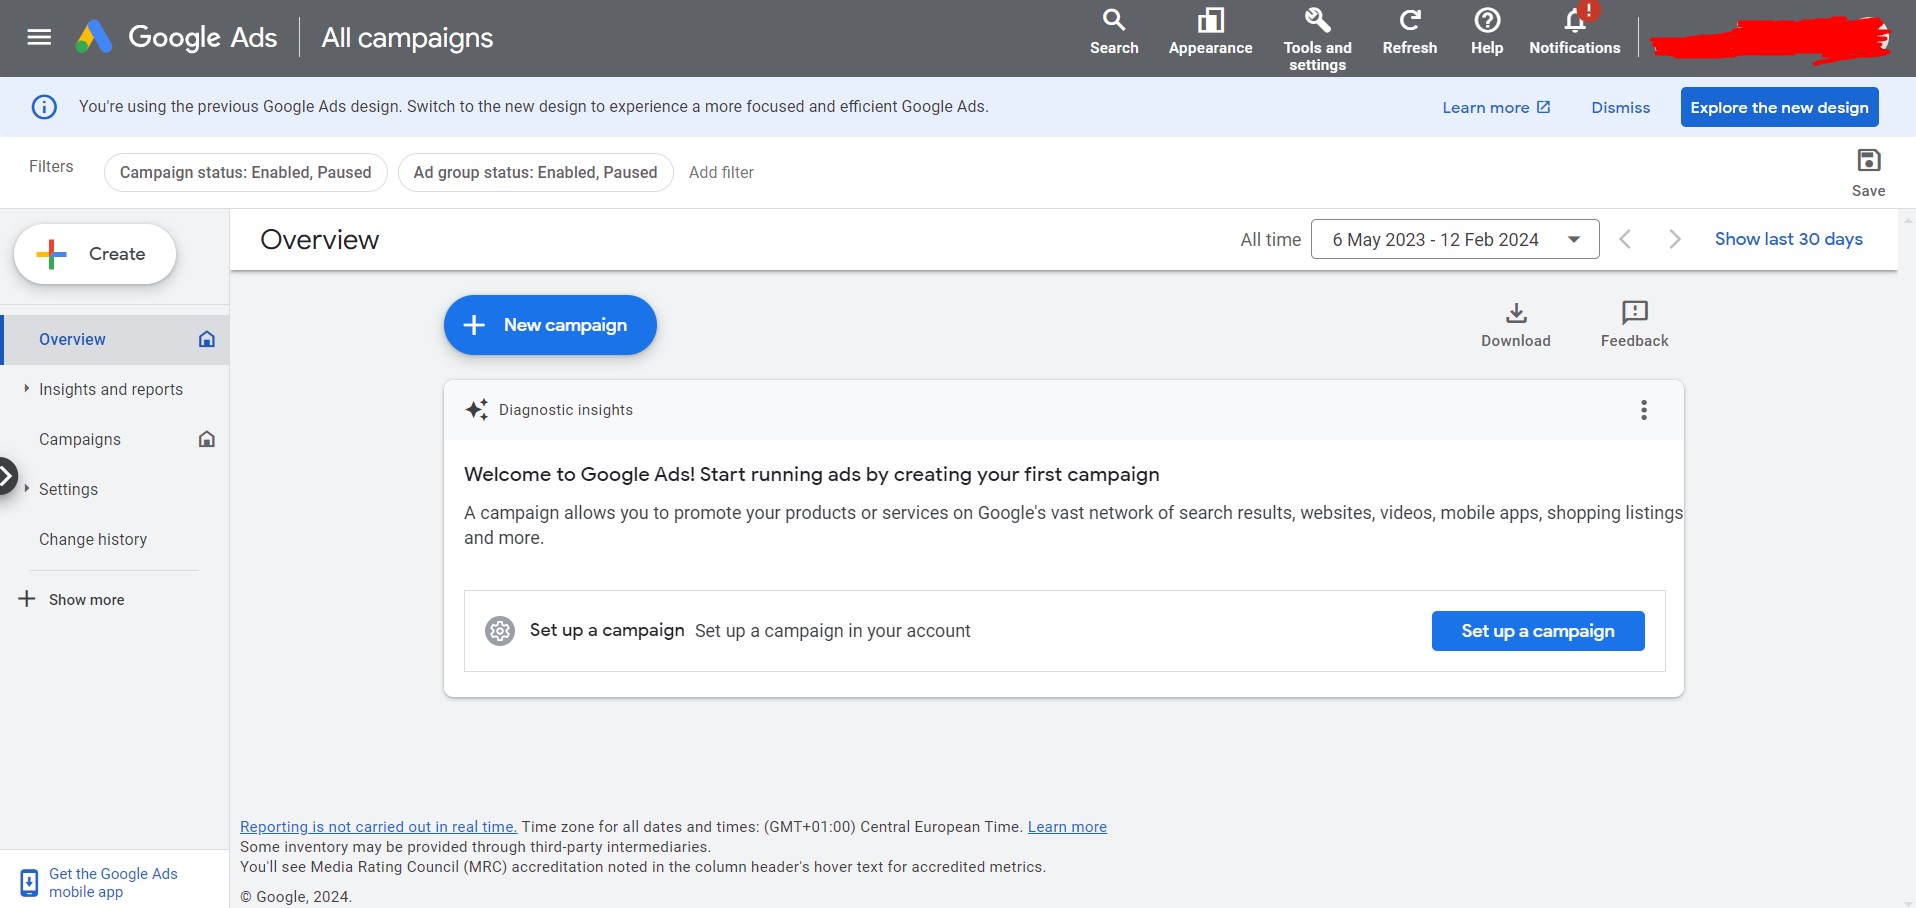1916x908 pixels.
Task: Open Diagnostic insights three-dot menu
Action: point(1644,410)
